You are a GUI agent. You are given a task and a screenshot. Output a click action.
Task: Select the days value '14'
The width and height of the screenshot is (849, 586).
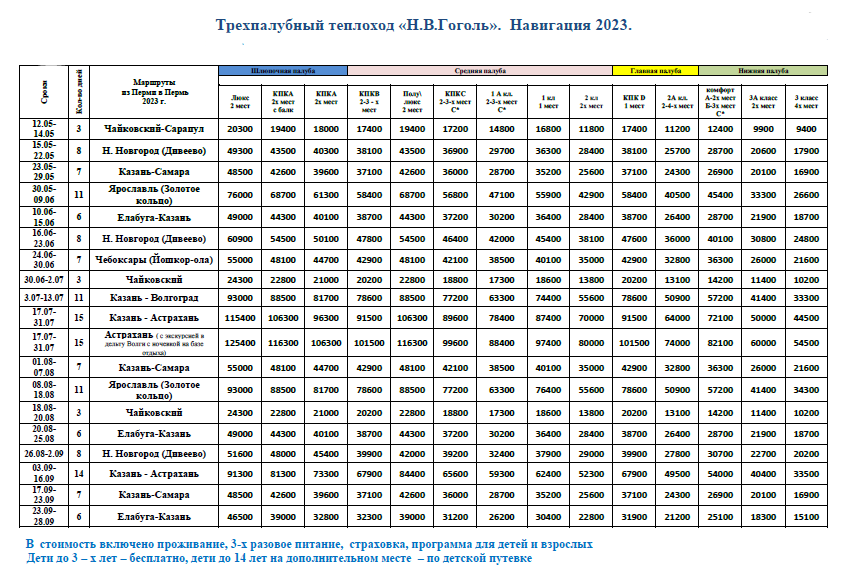pos(79,474)
